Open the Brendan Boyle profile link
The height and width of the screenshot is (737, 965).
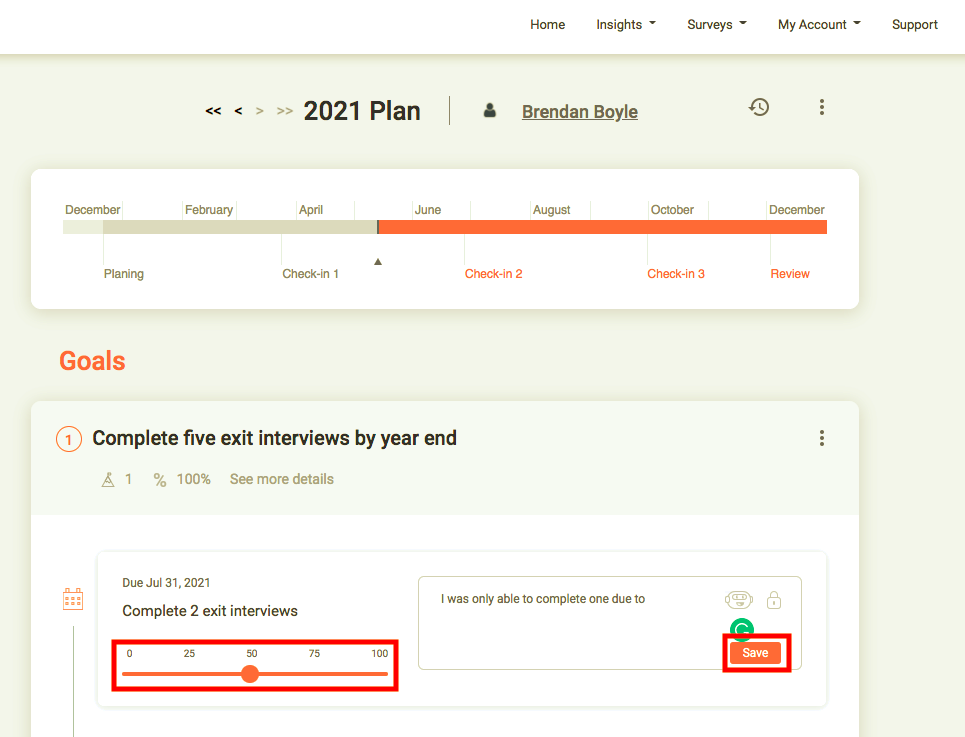[x=579, y=112]
